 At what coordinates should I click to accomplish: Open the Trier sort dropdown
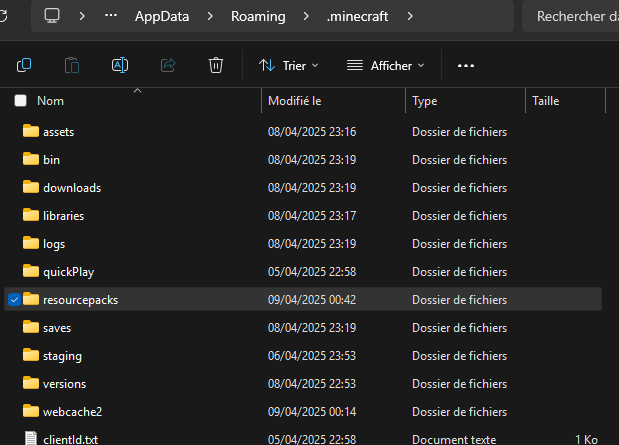[289, 66]
